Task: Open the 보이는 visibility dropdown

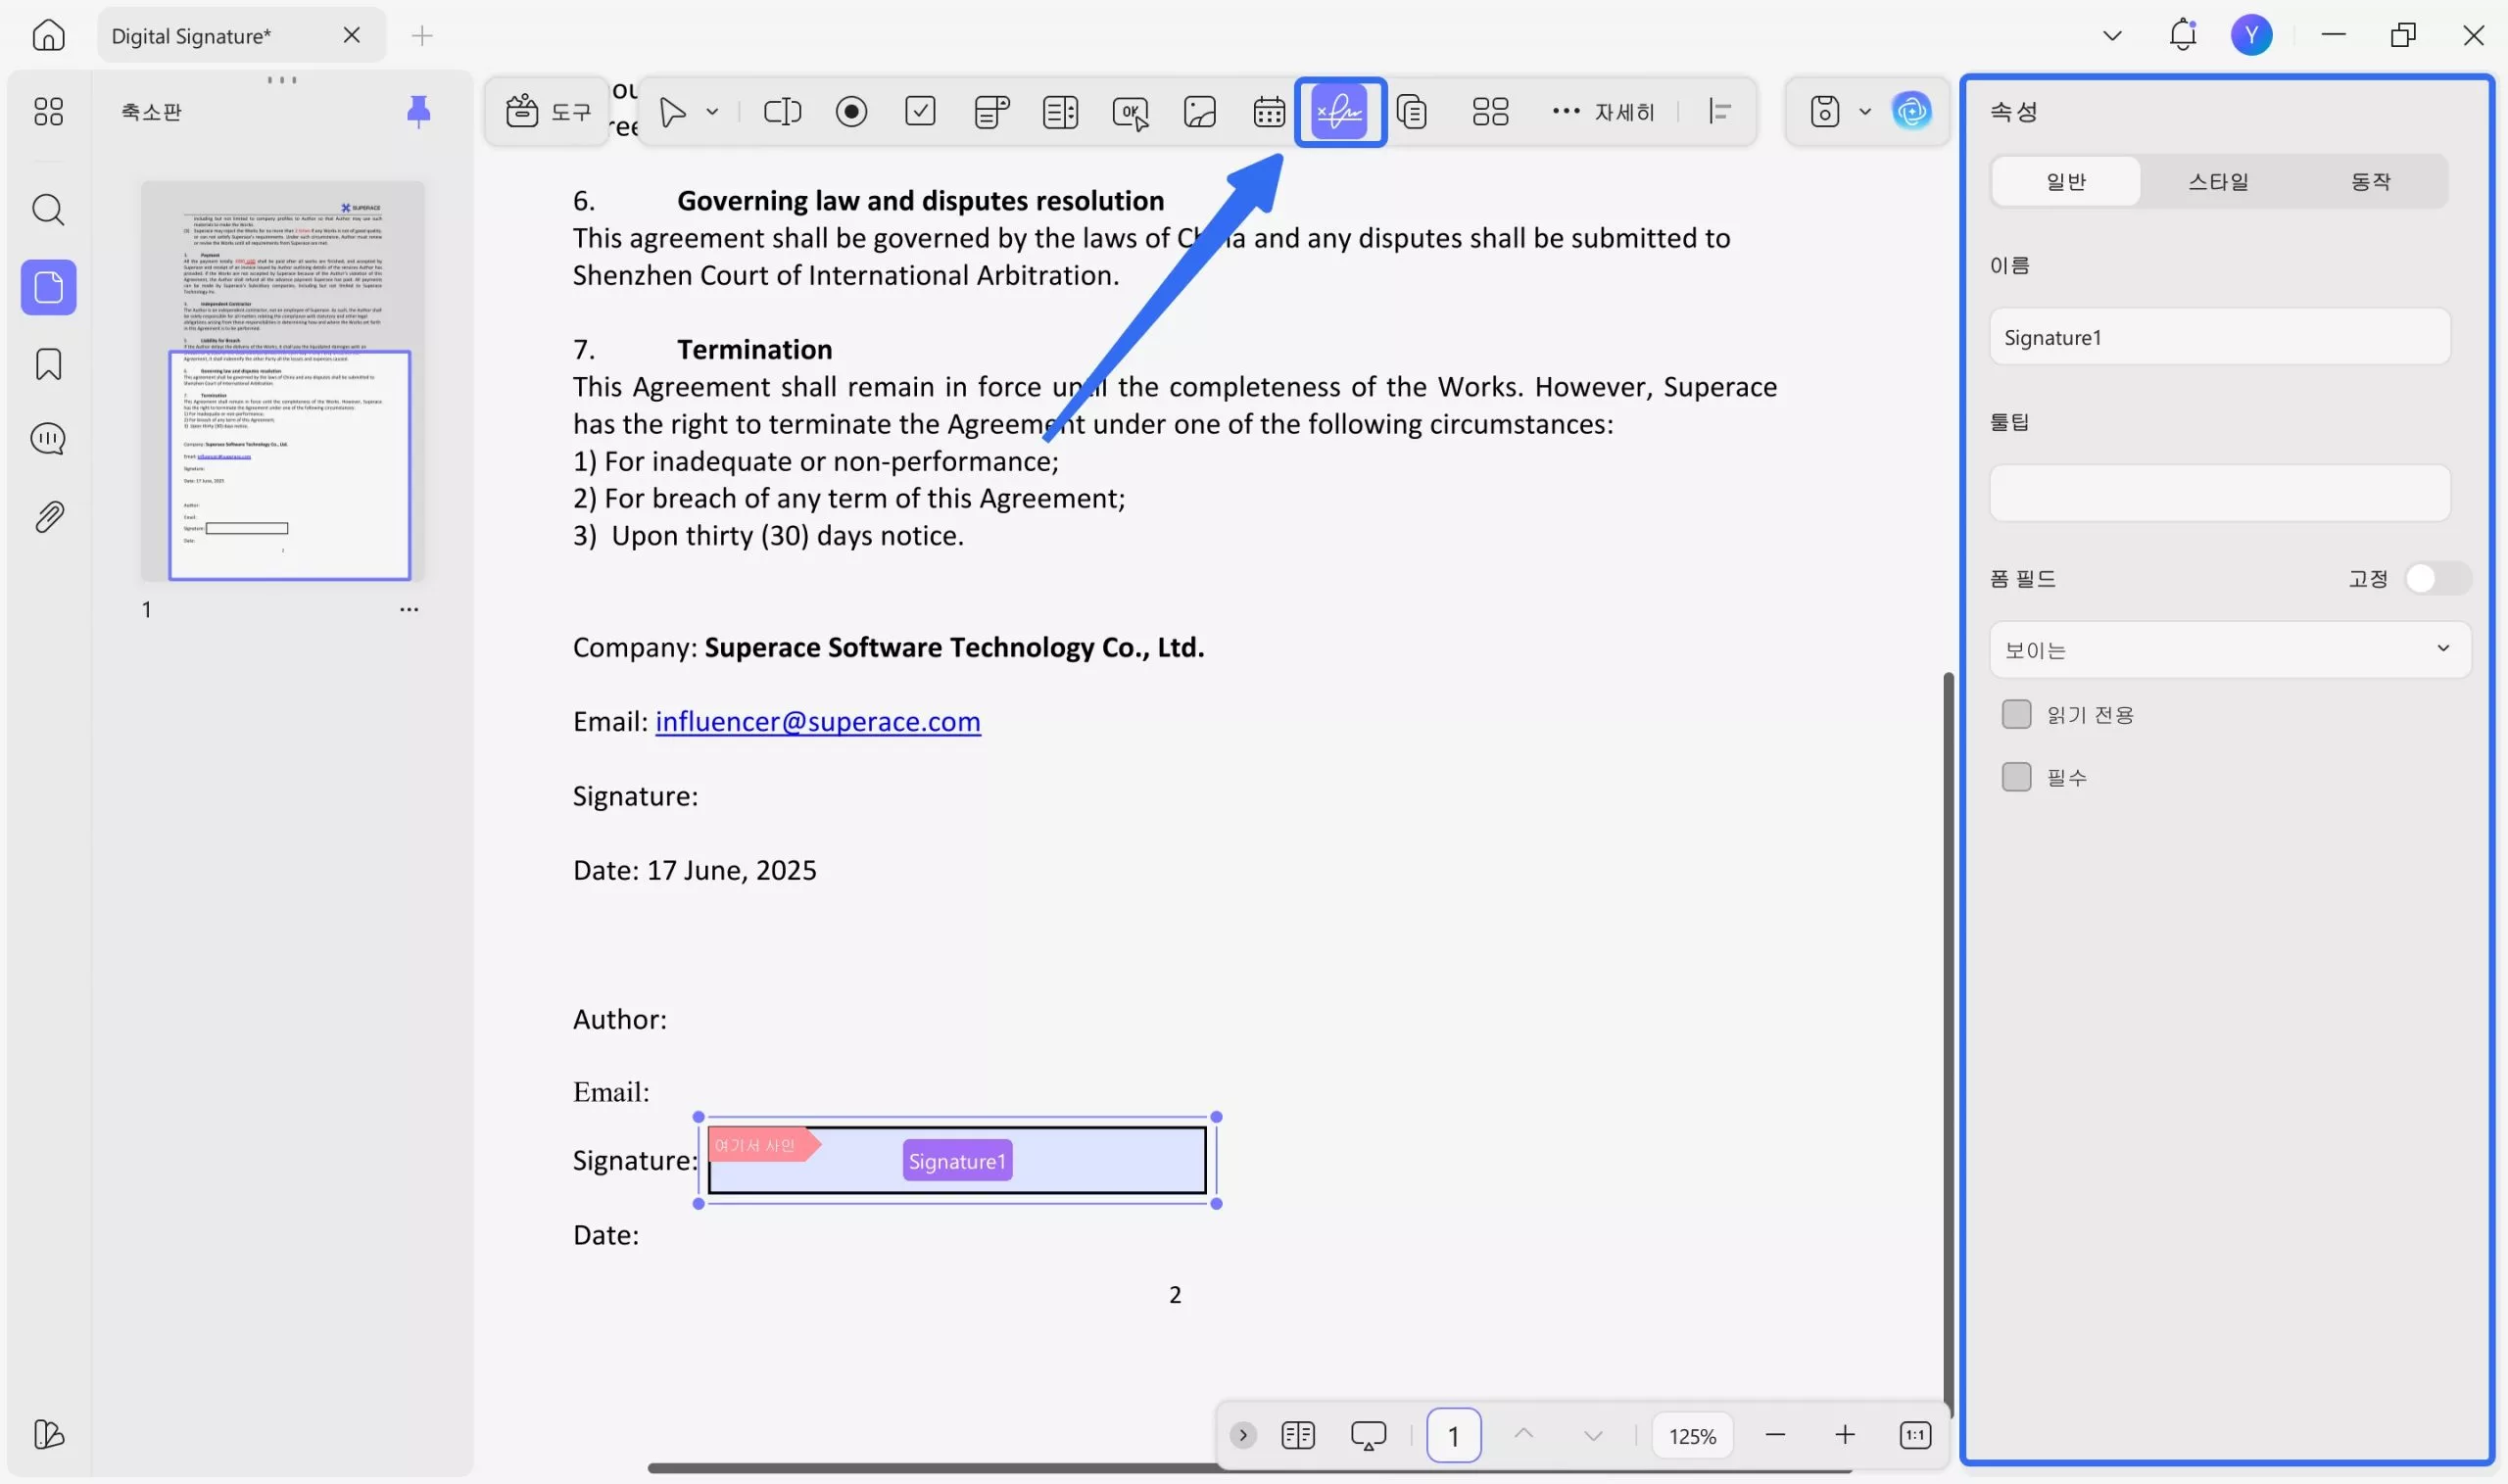Action: point(2229,650)
